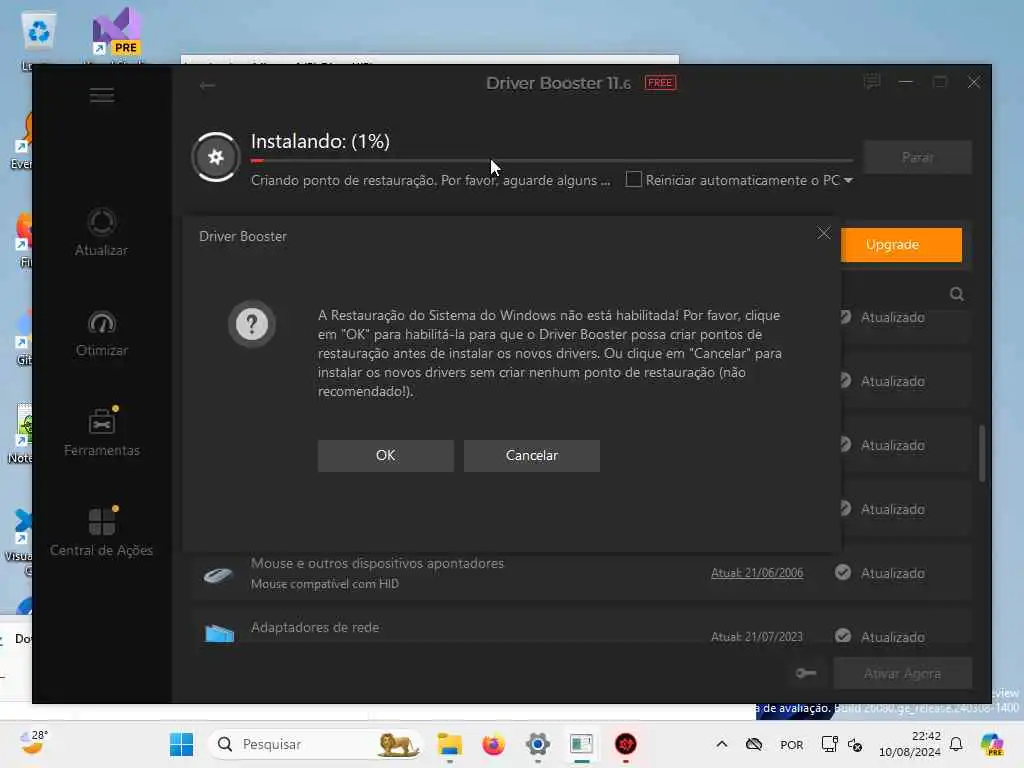Click the driver list vertical scrollbar
This screenshot has height=768, width=1024.
point(982,453)
